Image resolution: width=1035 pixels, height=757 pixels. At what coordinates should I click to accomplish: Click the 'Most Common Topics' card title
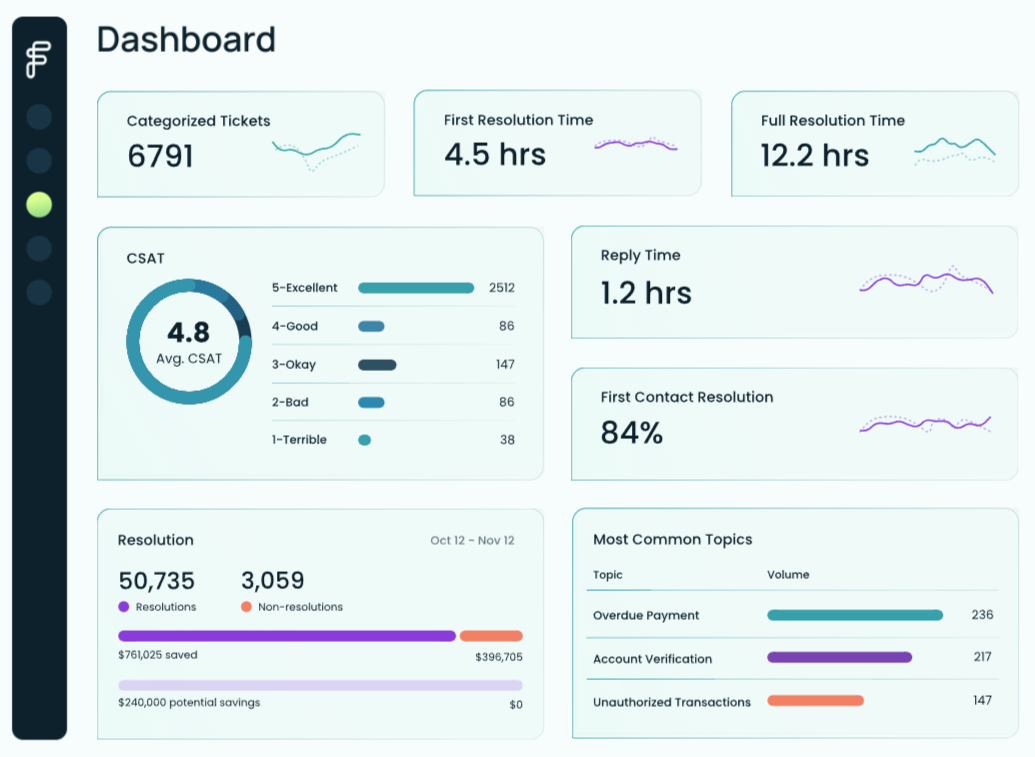click(x=672, y=540)
